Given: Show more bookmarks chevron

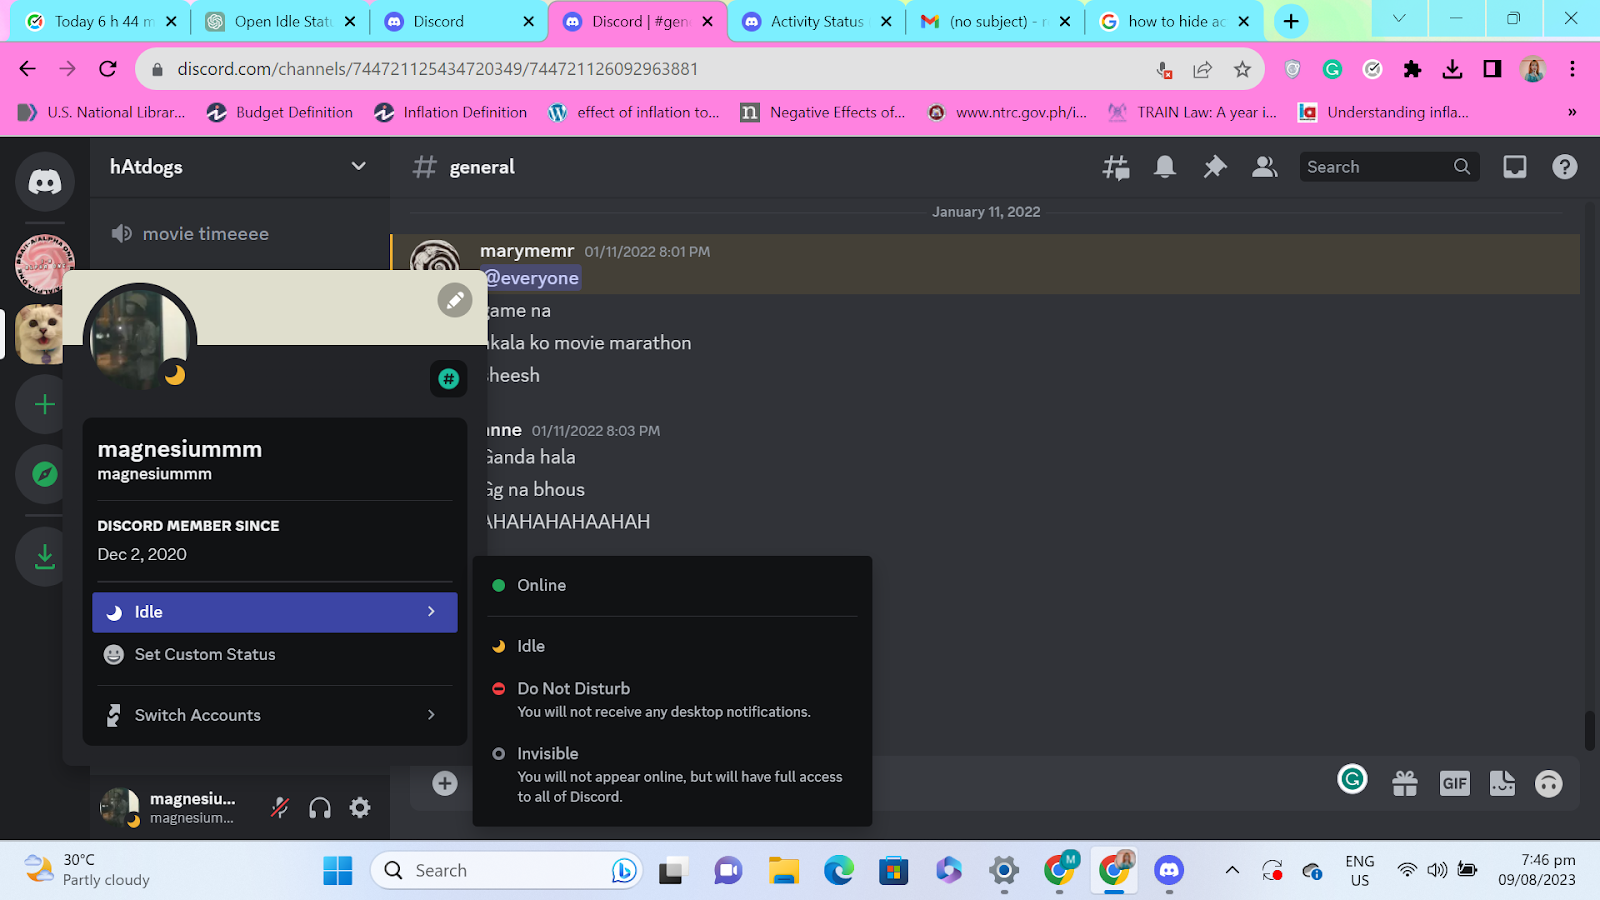Looking at the screenshot, I should 1572,112.
